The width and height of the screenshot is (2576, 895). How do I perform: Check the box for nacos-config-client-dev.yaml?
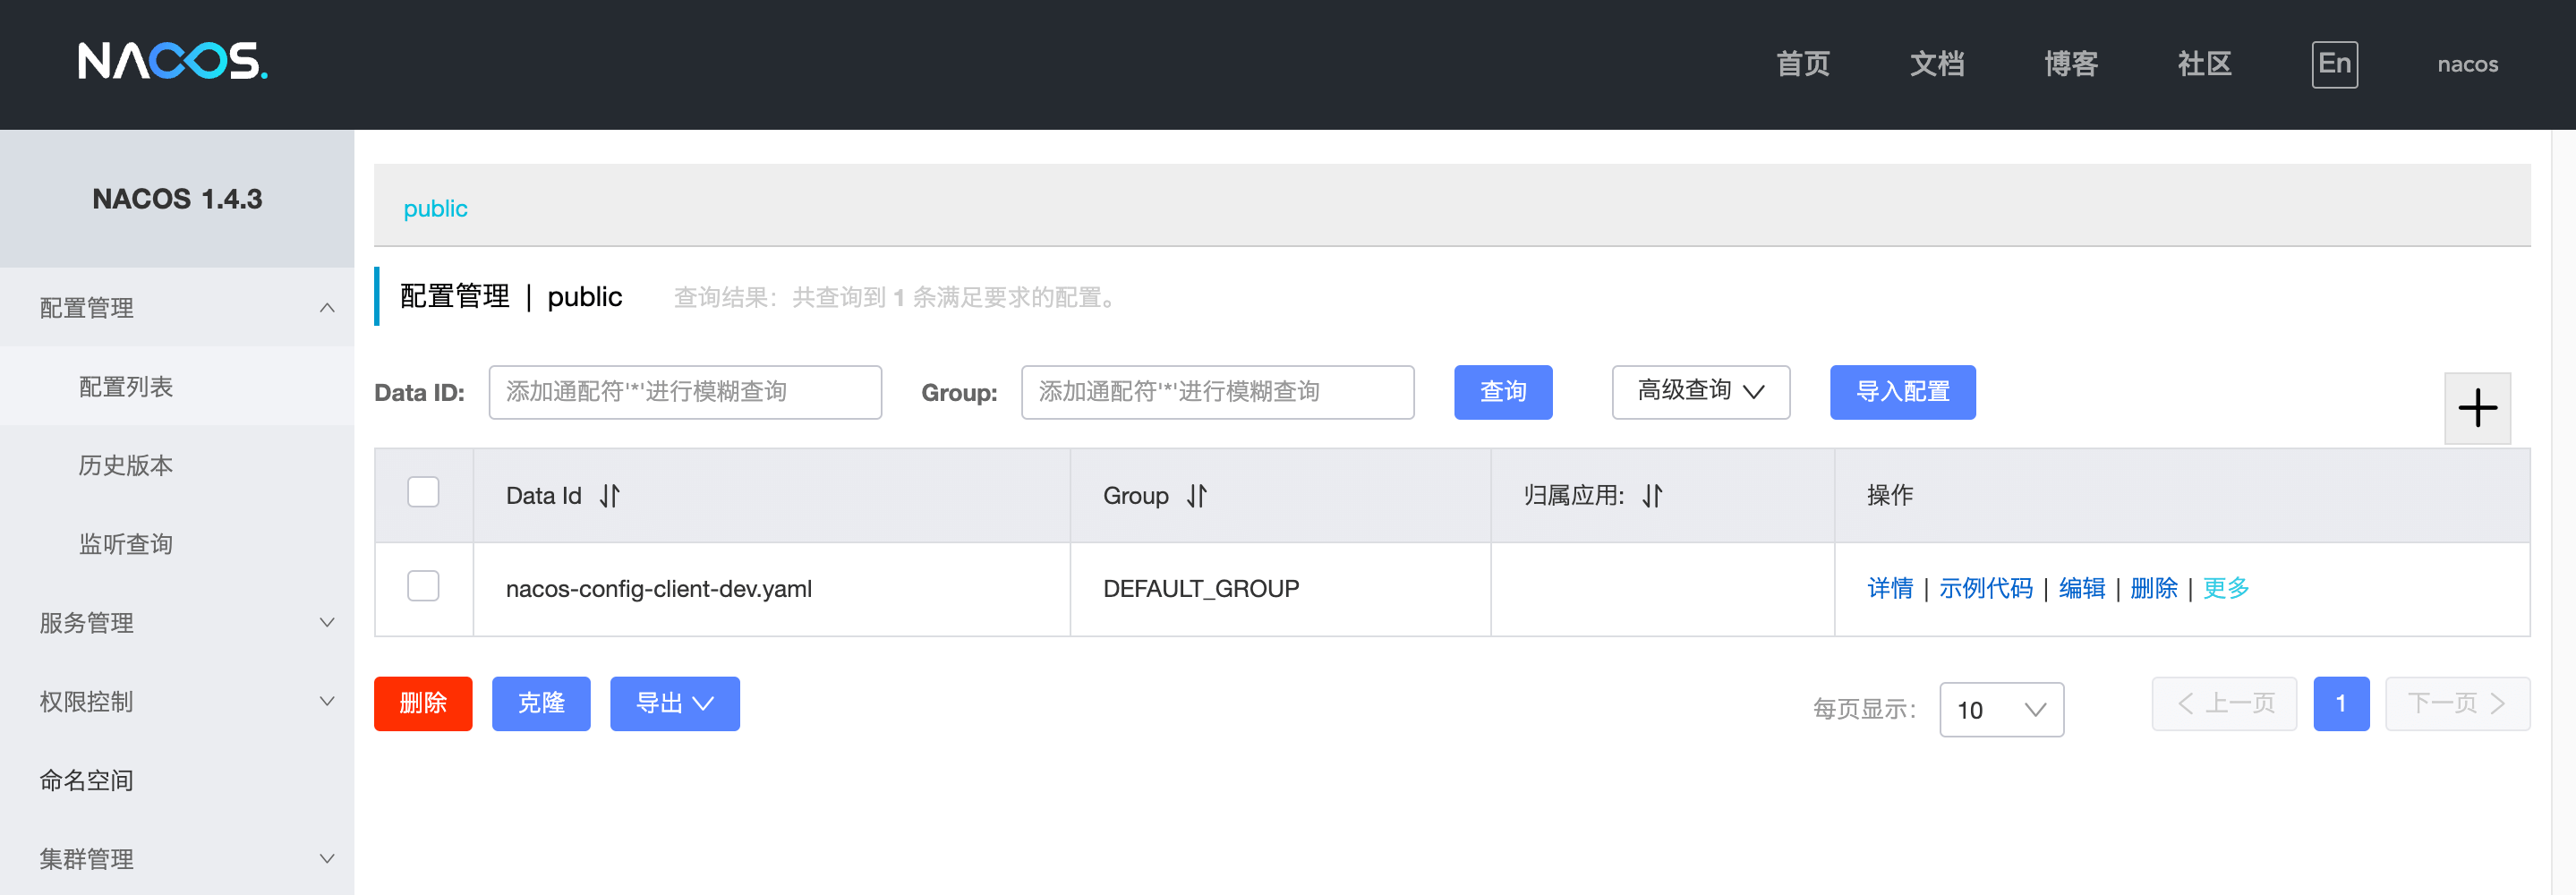point(423,586)
